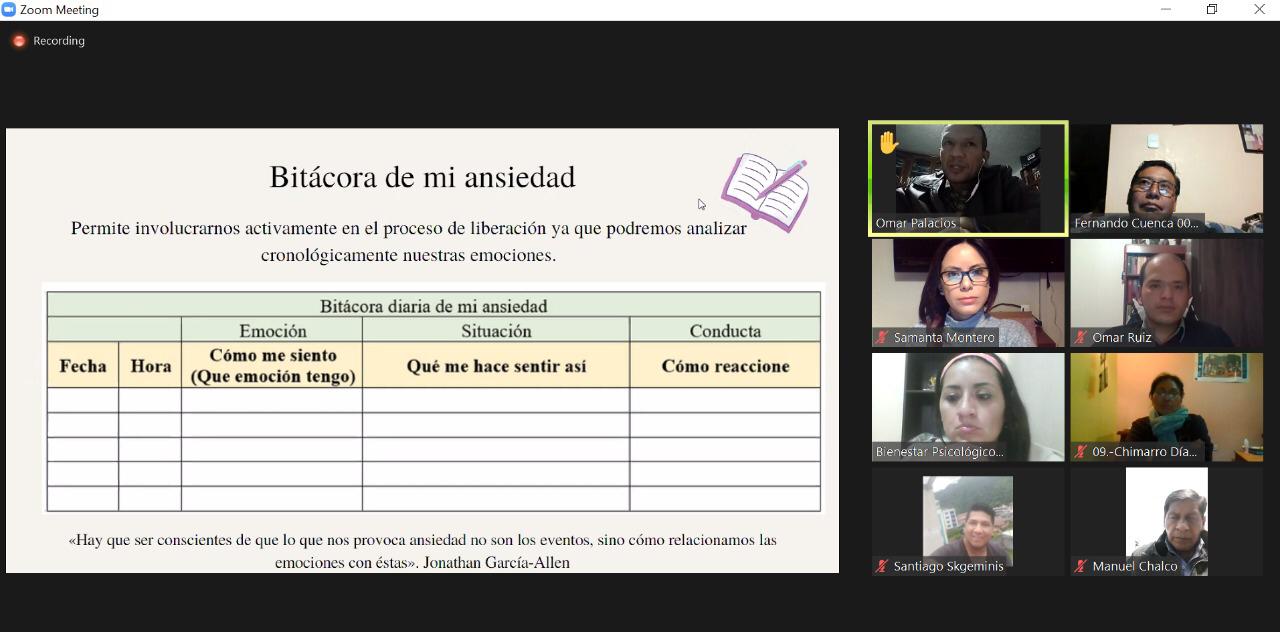Click the "Santiago Skgeminis" name label
Screen dimensions: 1280x632
click(x=948, y=566)
